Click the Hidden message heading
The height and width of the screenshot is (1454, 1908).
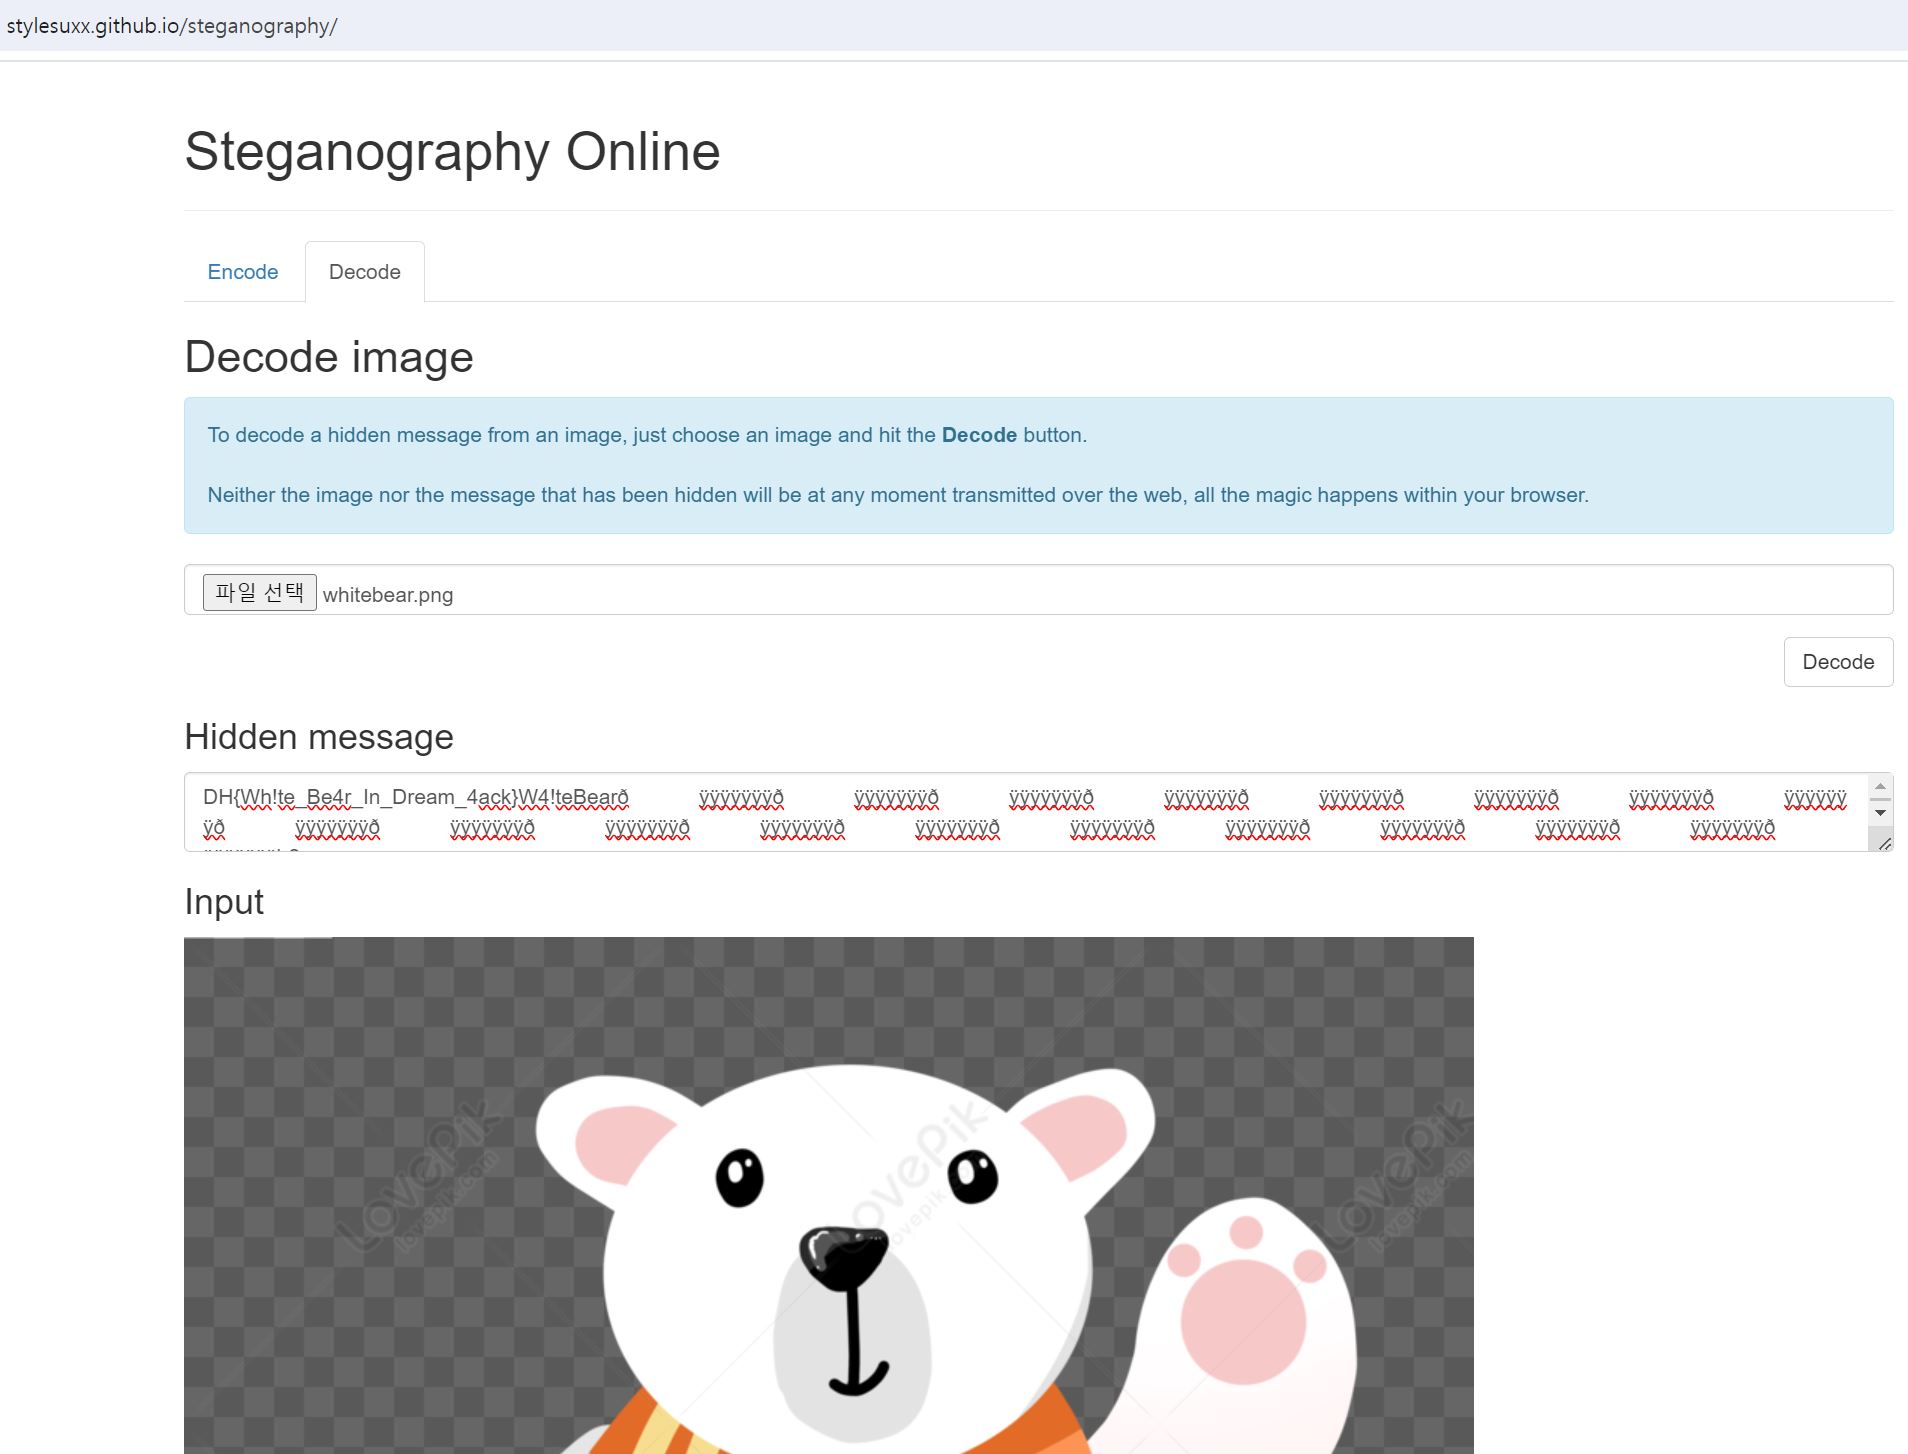click(x=319, y=737)
